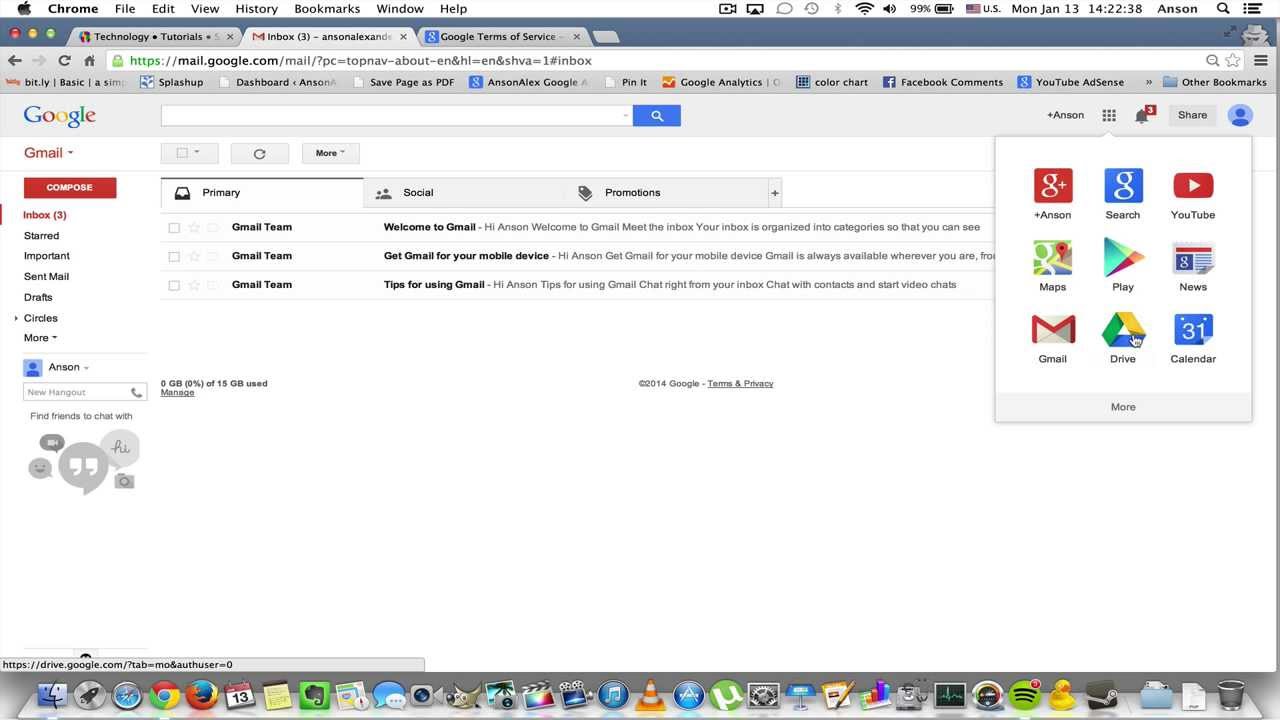Image resolution: width=1280 pixels, height=720 pixels.
Task: Mark Tips for using Gmail as important
Action: [x=212, y=285]
